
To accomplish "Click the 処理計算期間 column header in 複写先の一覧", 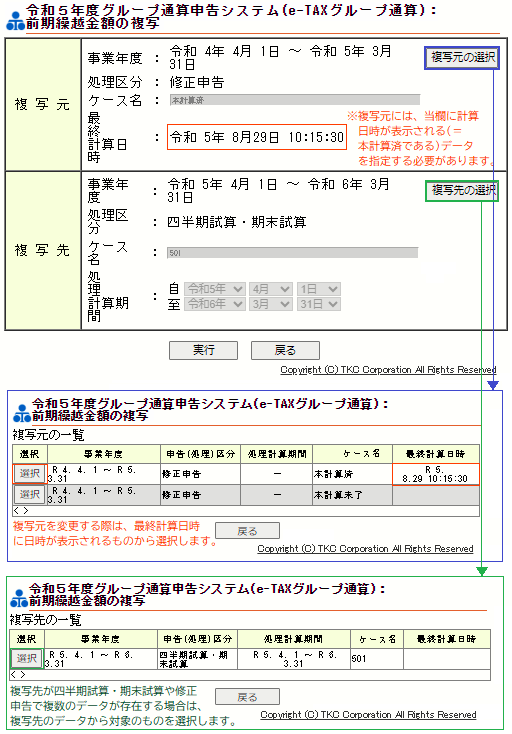I will click(x=293, y=639).
